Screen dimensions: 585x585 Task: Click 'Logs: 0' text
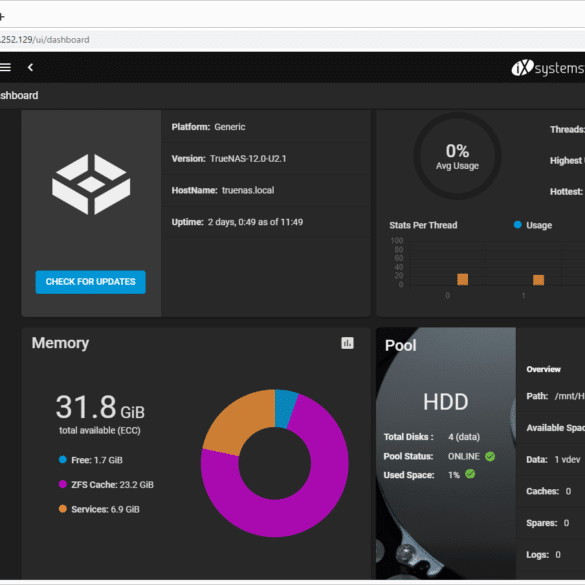tap(543, 555)
